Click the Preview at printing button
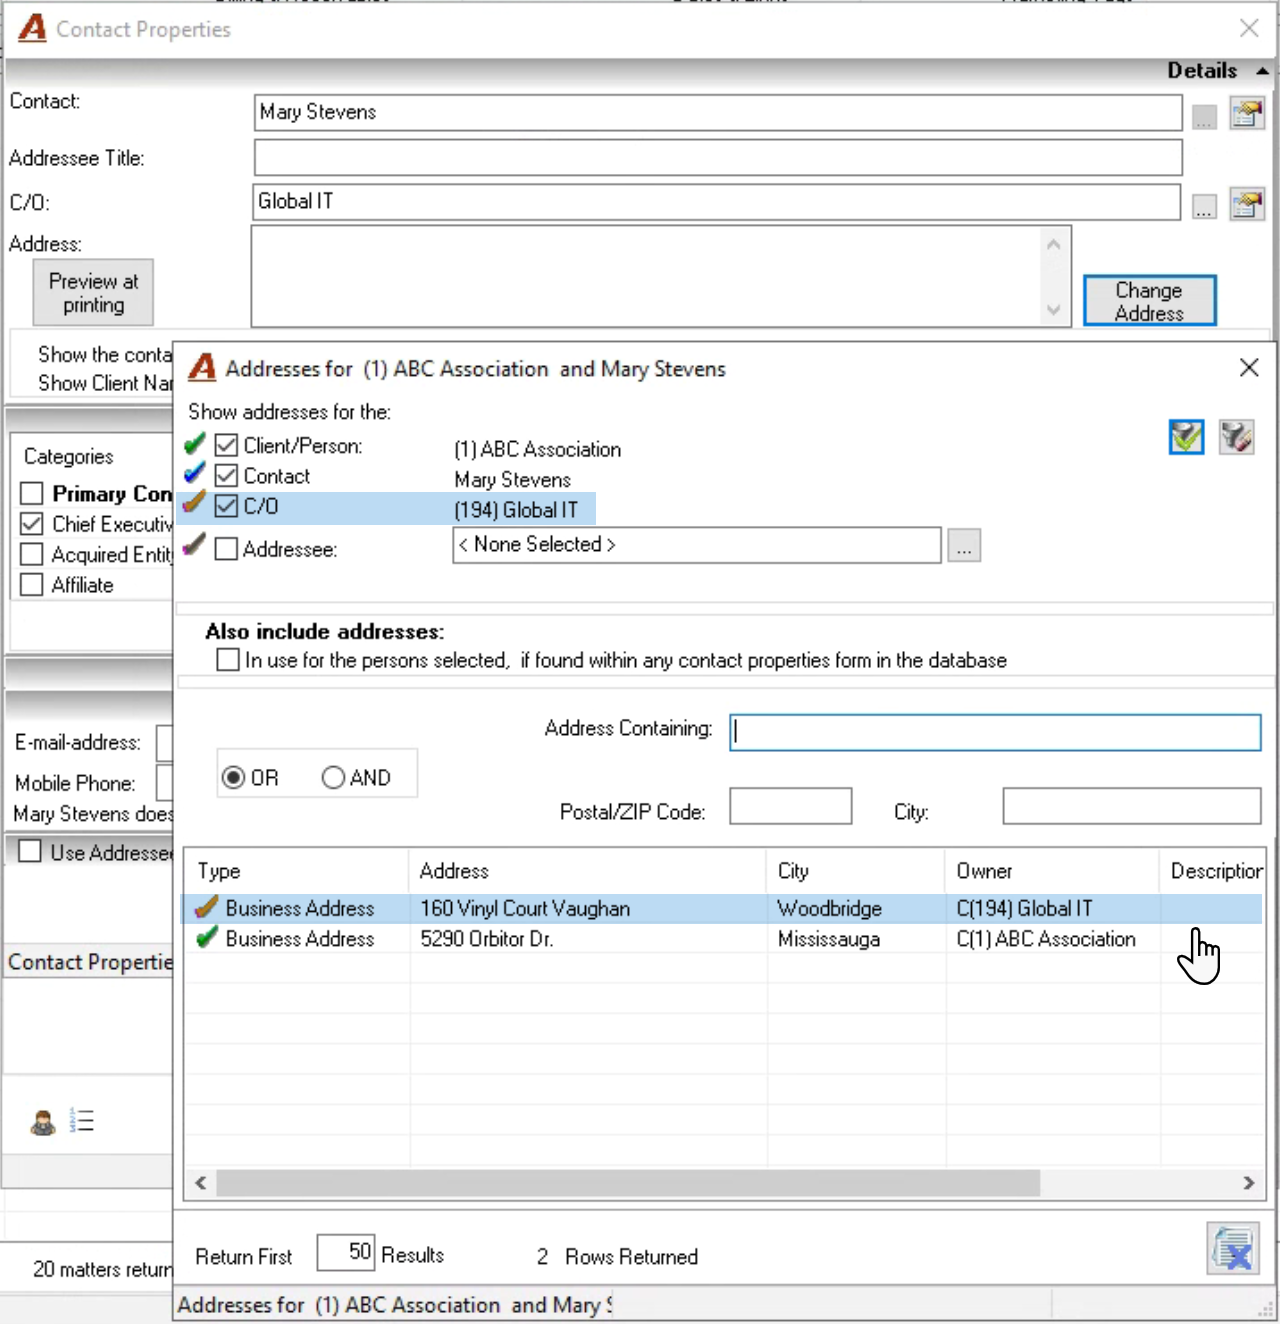 pos(93,292)
